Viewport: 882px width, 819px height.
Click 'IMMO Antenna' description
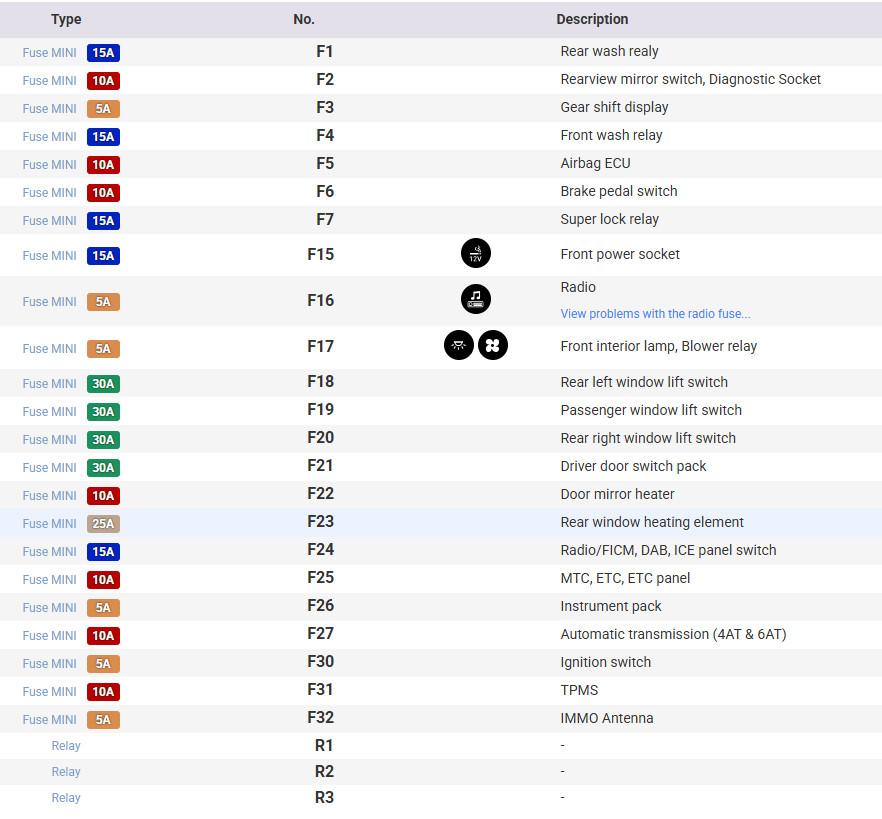point(607,718)
